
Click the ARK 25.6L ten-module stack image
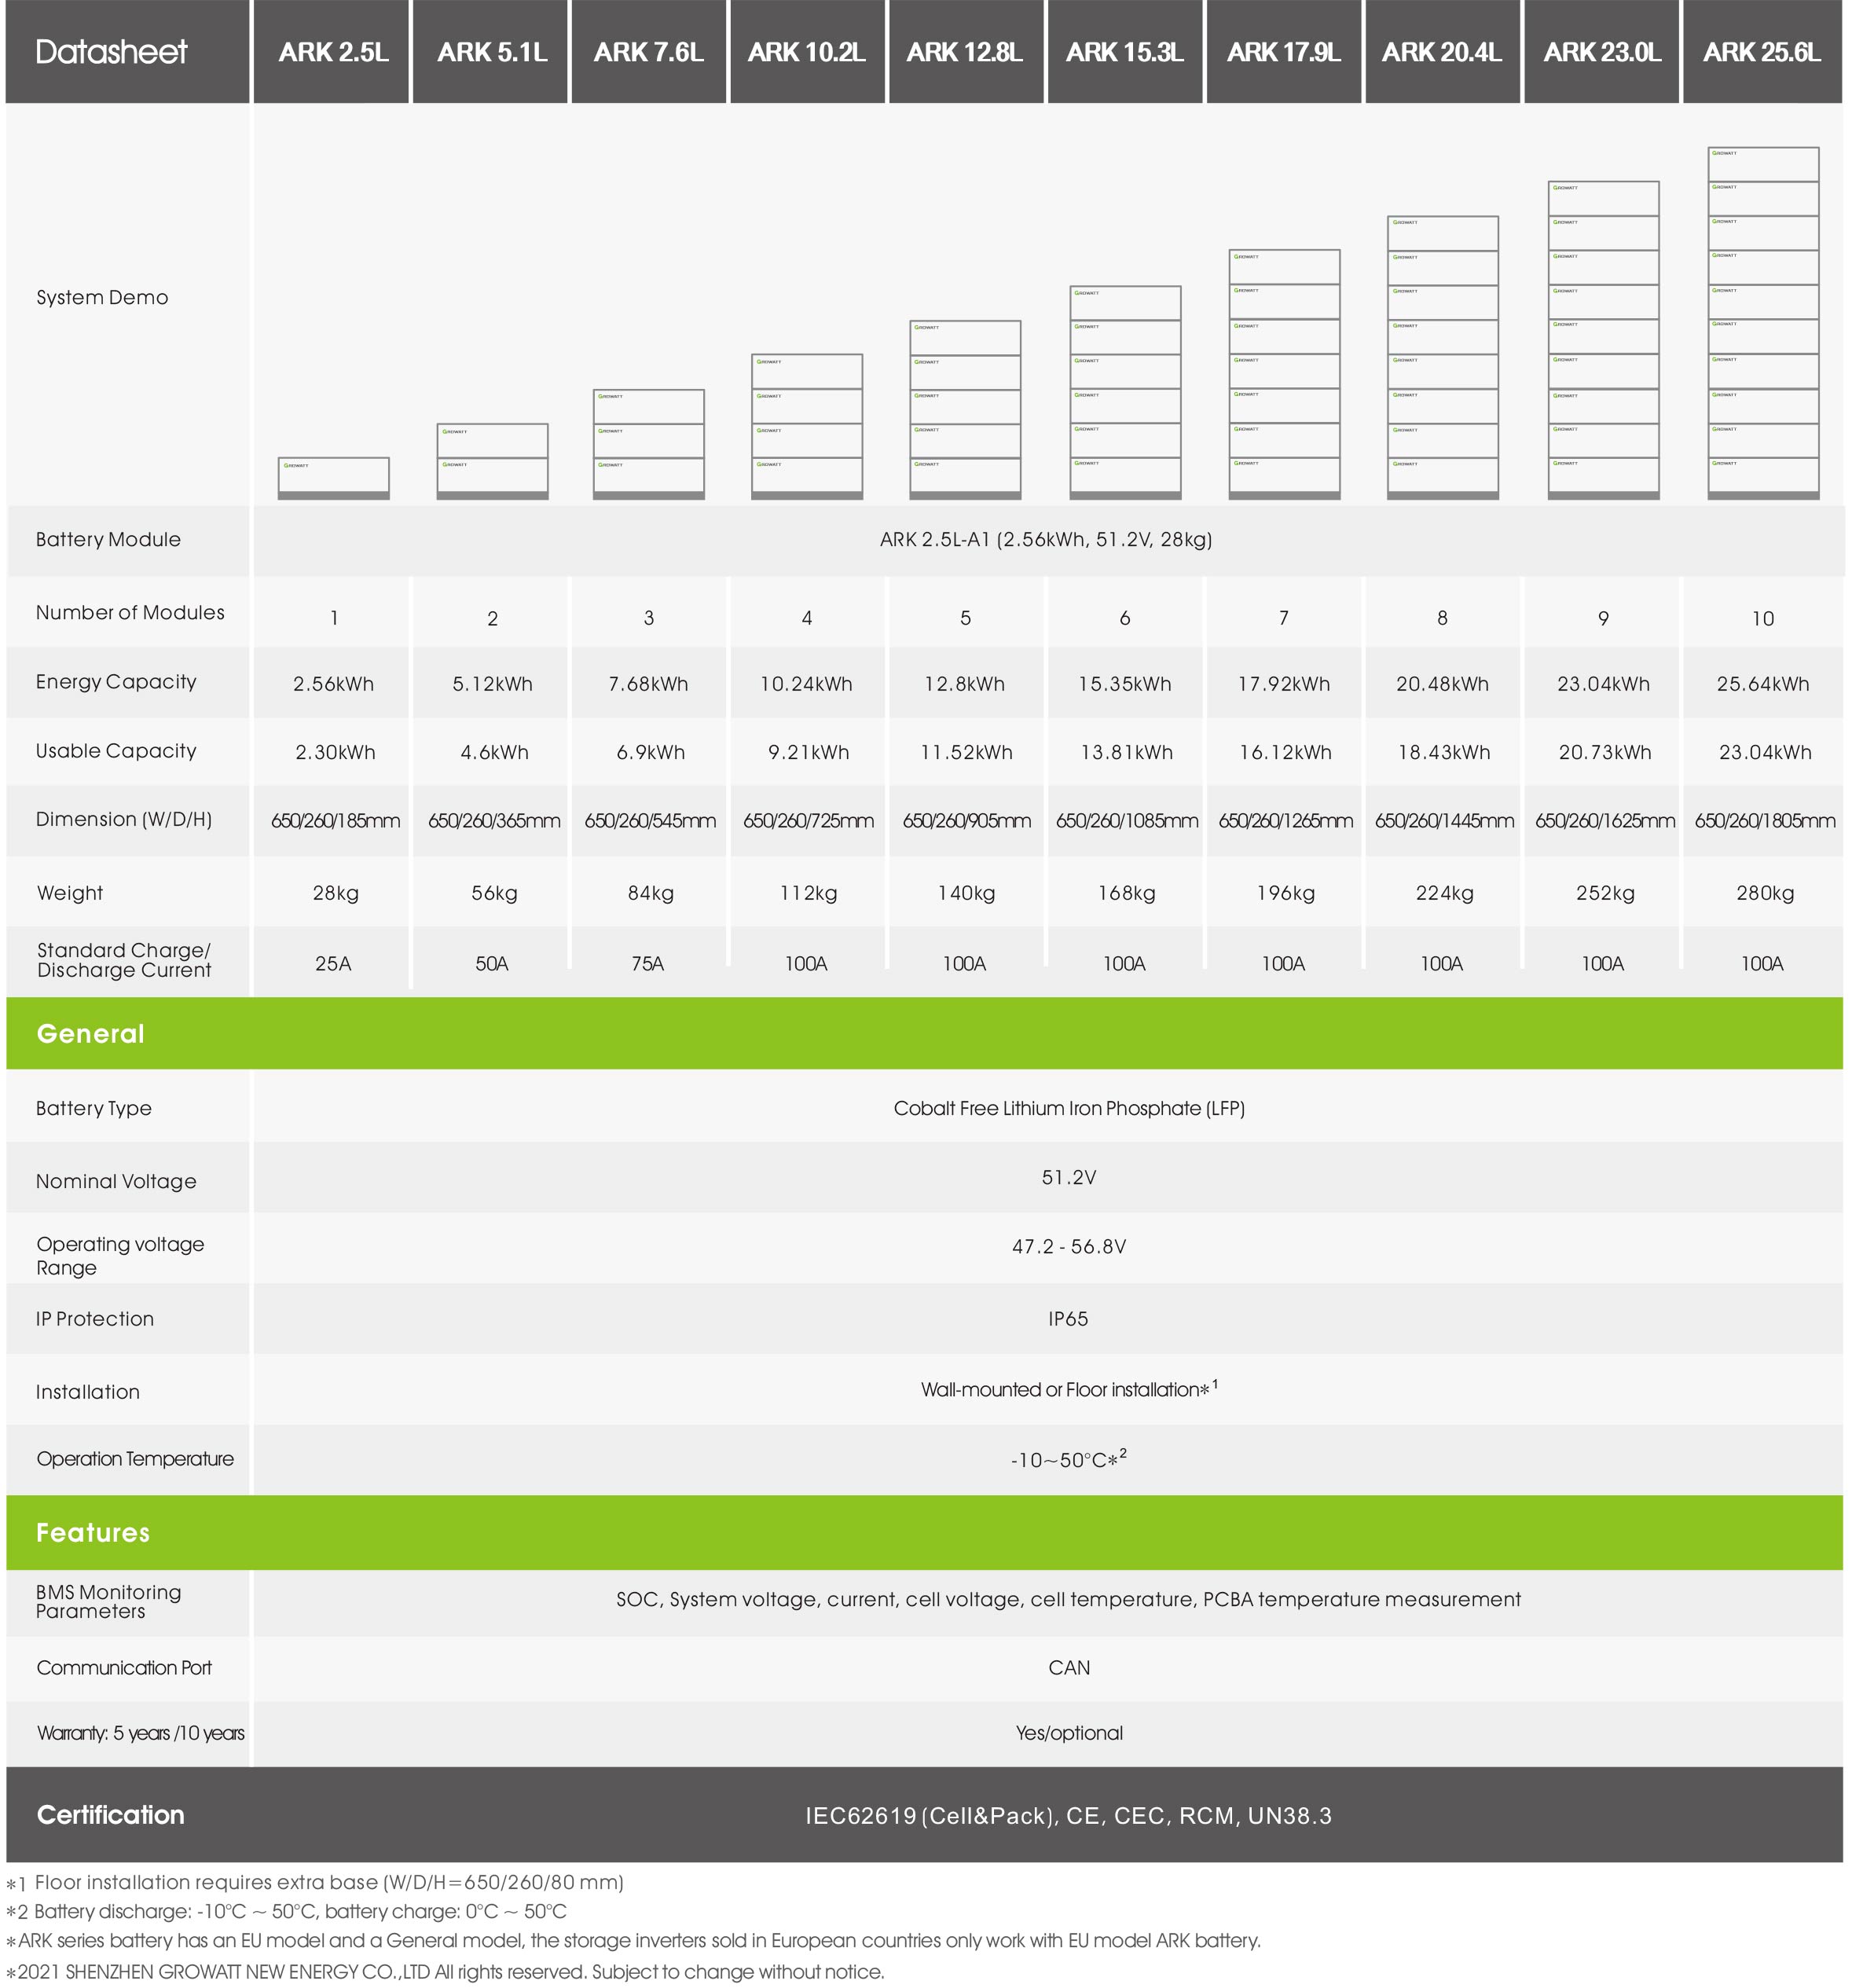click(1762, 323)
